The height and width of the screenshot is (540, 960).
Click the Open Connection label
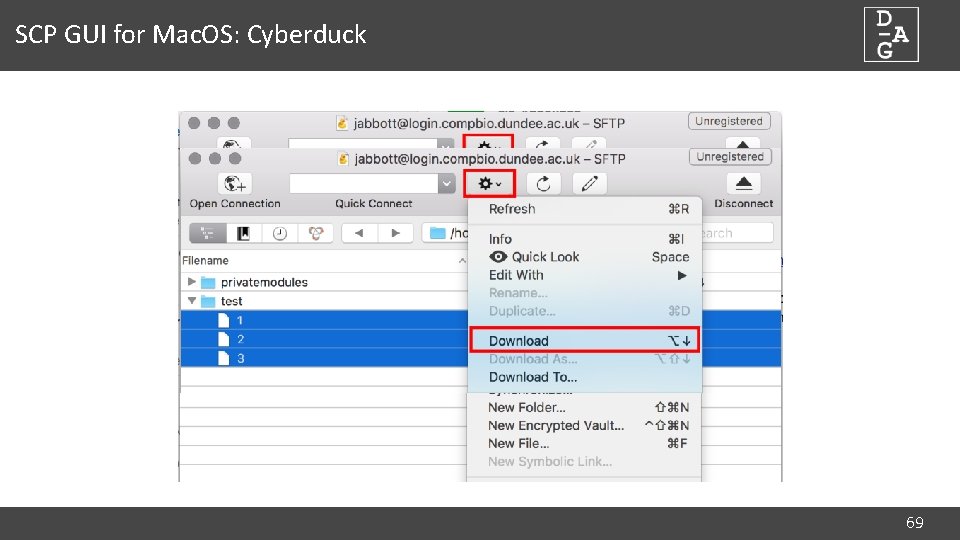pyautogui.click(x=235, y=204)
